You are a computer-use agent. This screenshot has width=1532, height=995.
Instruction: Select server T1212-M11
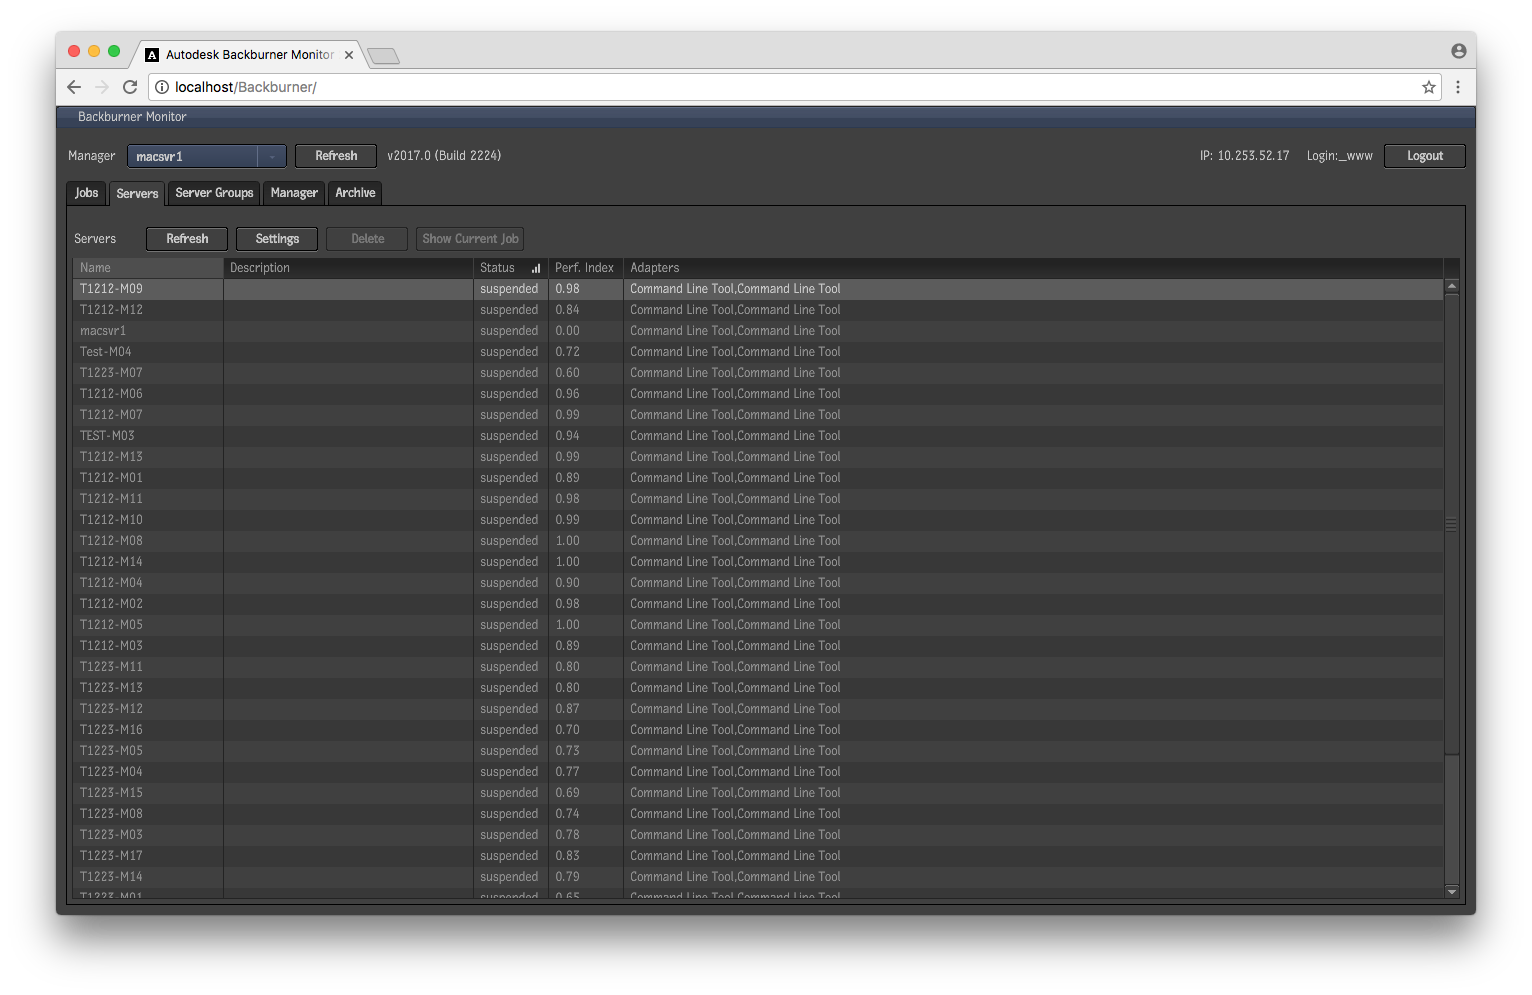(758, 499)
